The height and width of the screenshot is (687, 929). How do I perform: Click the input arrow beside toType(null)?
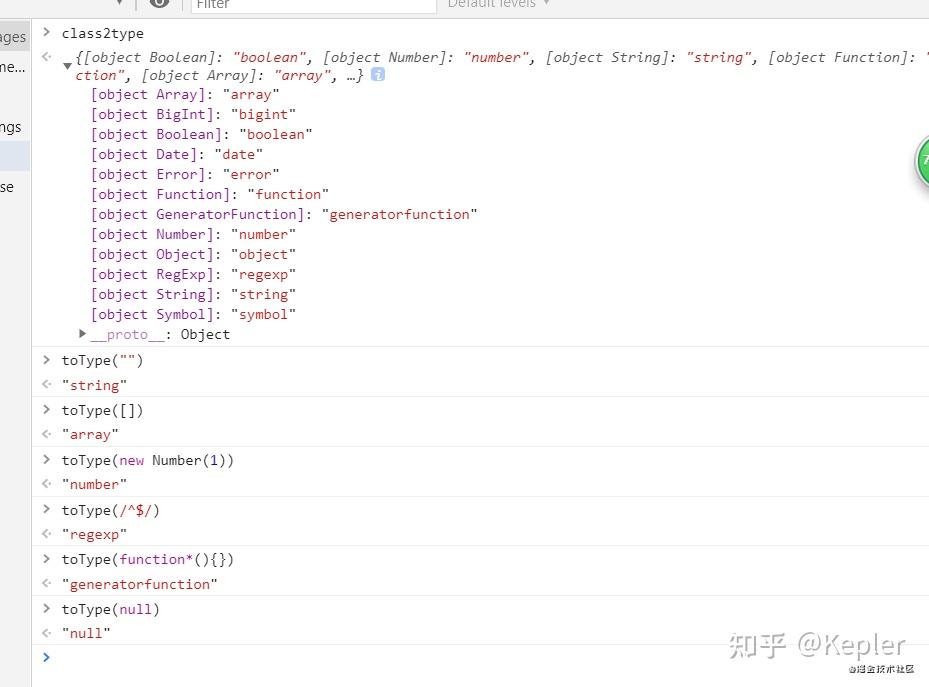[x=46, y=608]
